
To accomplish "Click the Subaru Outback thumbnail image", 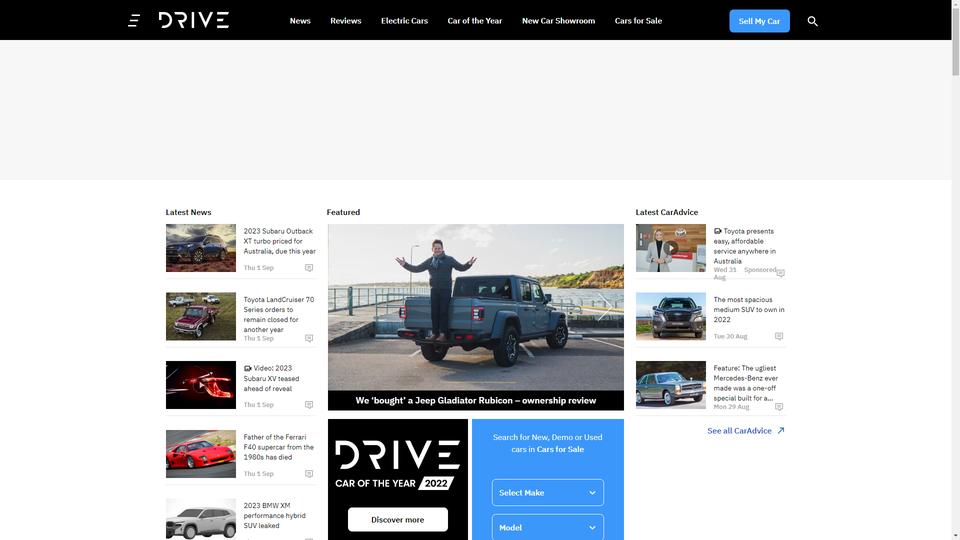I will click(x=201, y=248).
